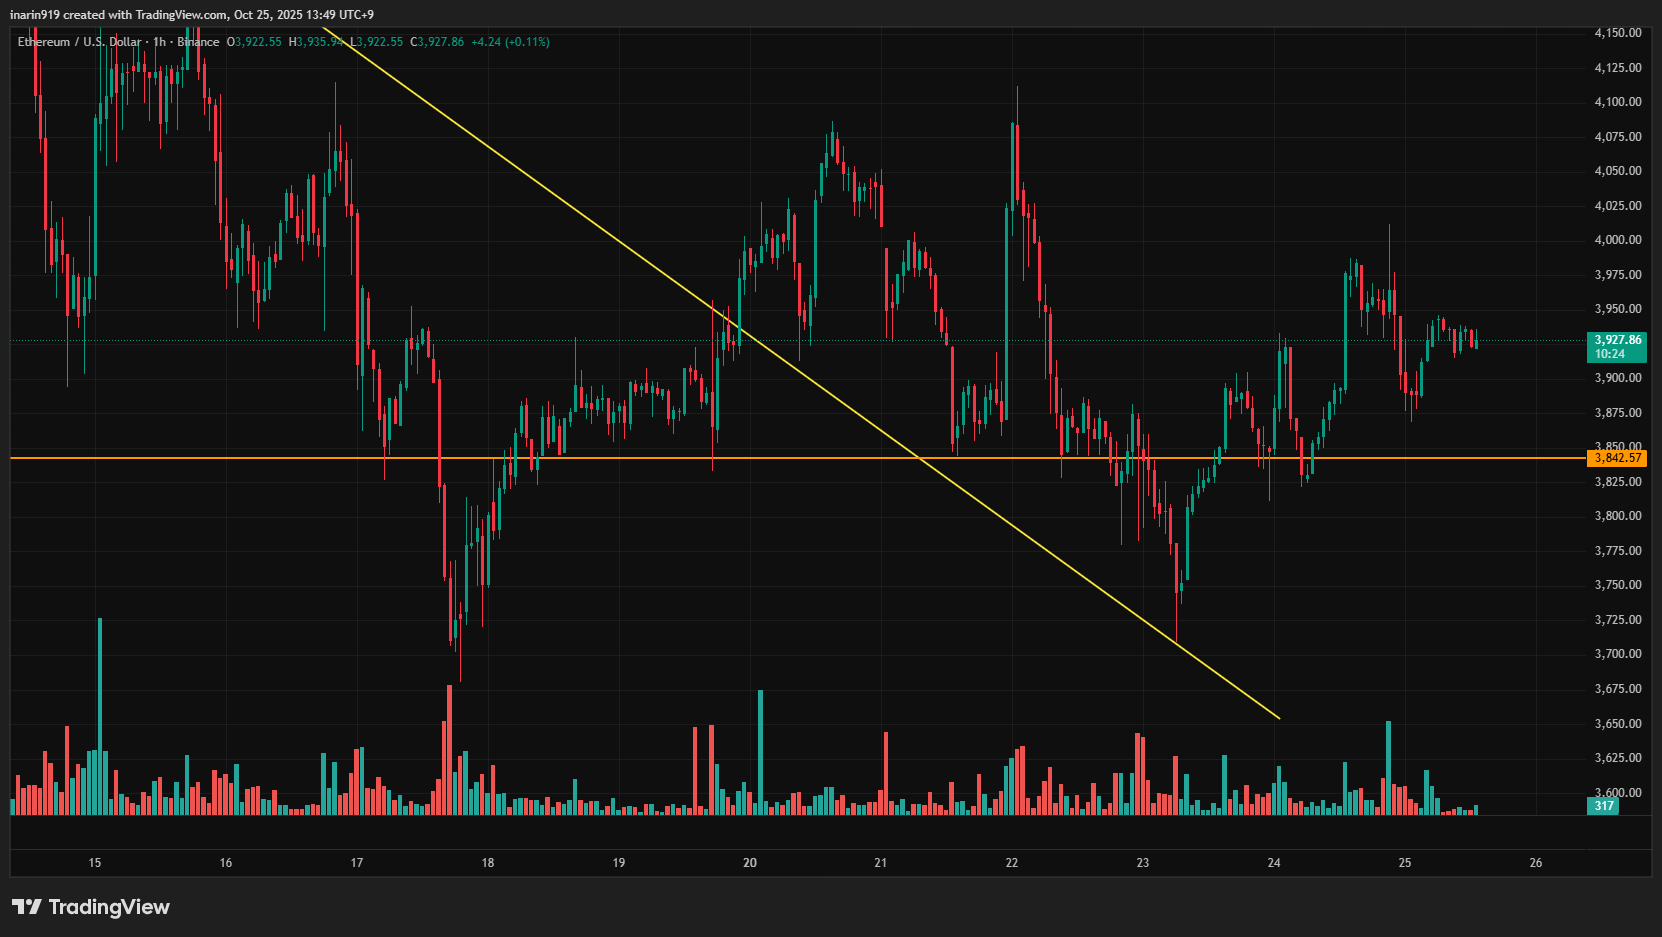Image resolution: width=1662 pixels, height=937 pixels.
Task: Click the +4.24 (+0.11%) change value
Action: tap(510, 42)
